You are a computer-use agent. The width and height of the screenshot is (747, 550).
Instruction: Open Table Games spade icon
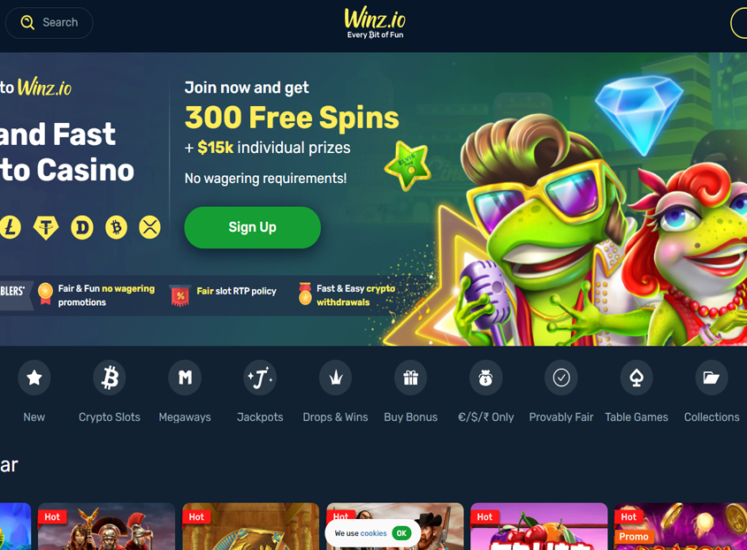pyautogui.click(x=636, y=378)
